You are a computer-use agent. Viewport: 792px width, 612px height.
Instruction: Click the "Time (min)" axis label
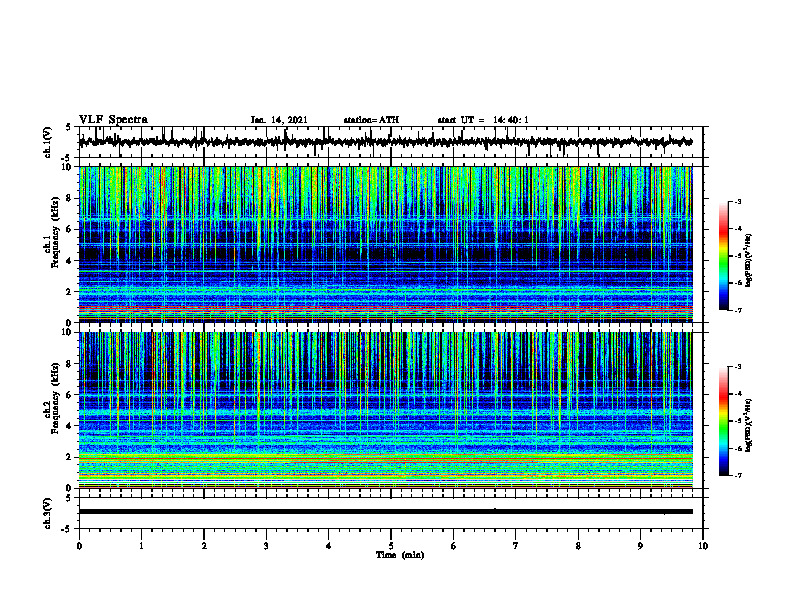(400, 555)
